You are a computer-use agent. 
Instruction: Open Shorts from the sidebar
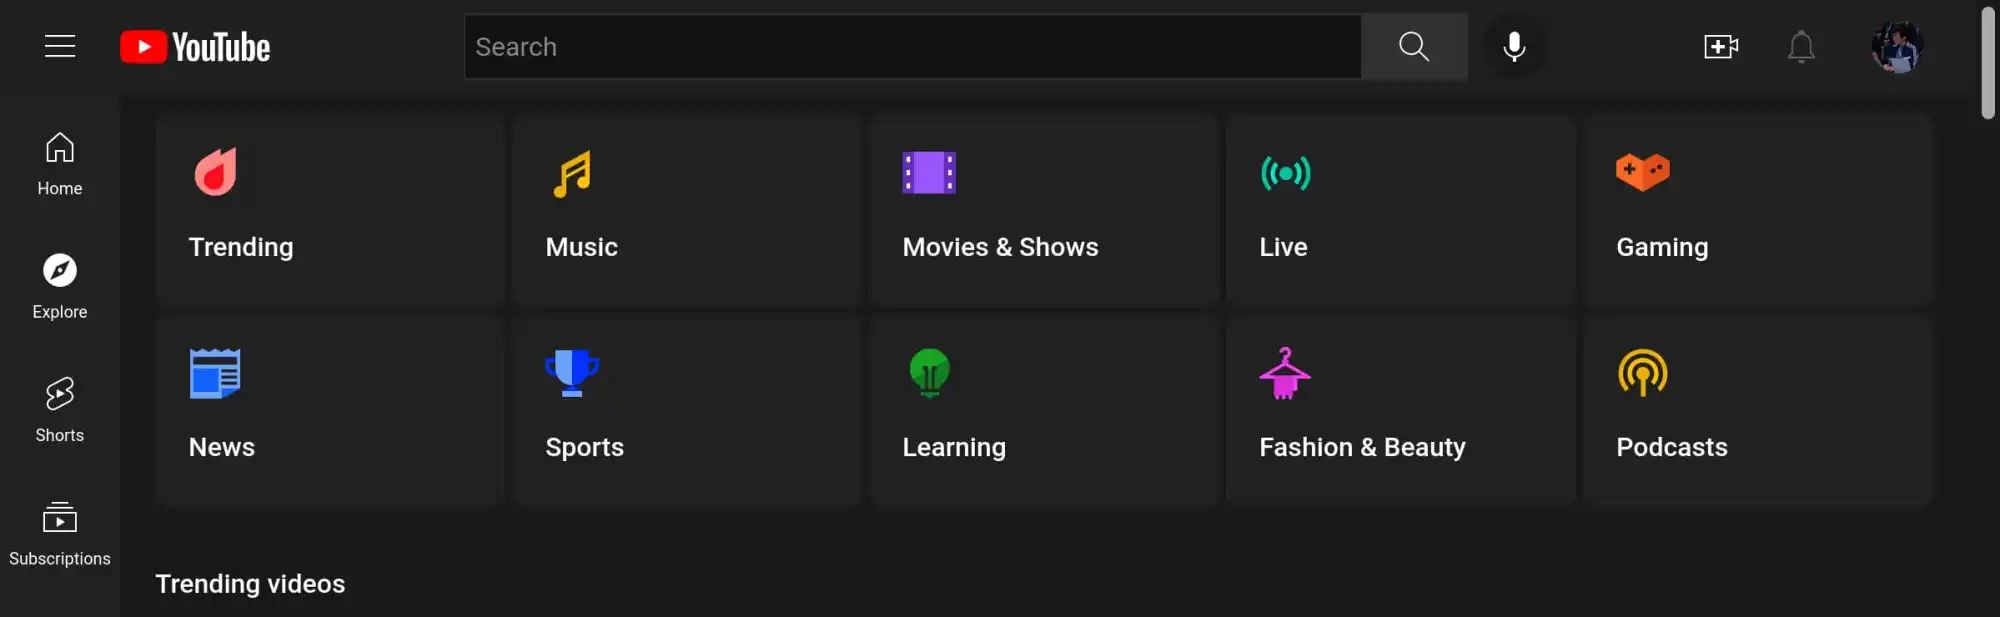pyautogui.click(x=60, y=410)
